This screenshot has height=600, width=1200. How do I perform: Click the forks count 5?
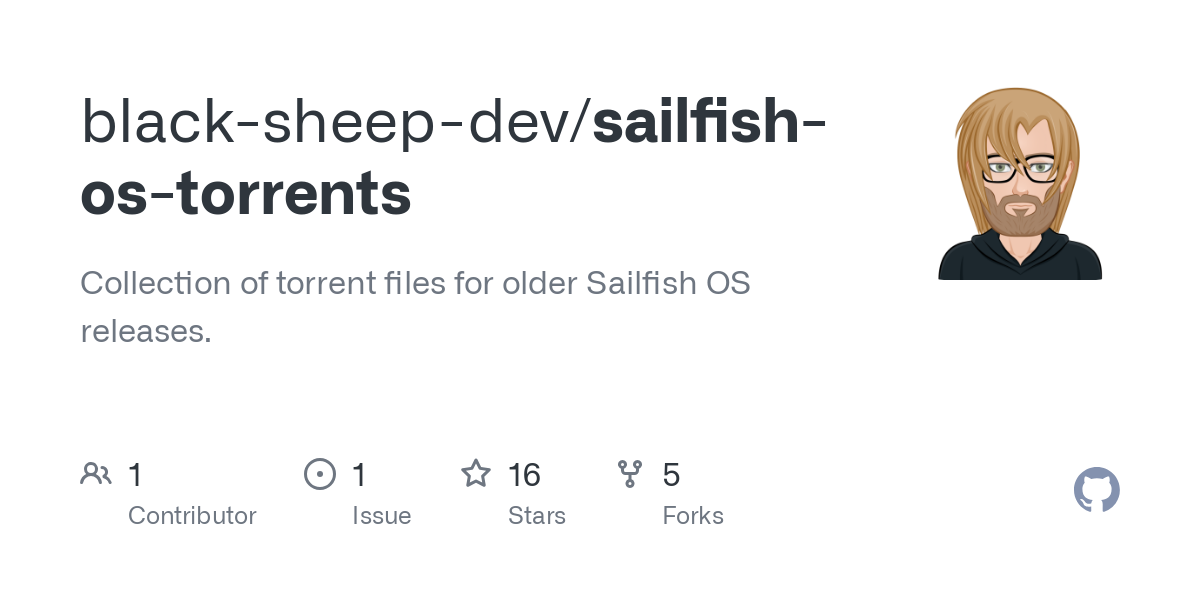671,475
